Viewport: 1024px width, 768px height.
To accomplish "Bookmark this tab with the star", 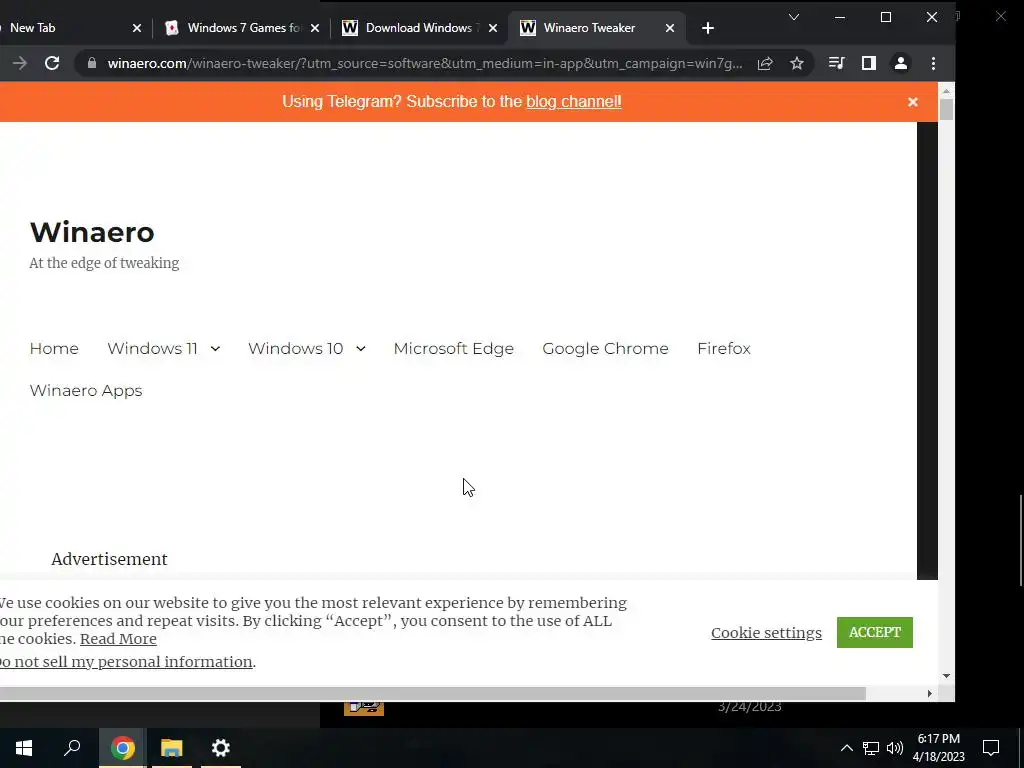I will (x=797, y=63).
